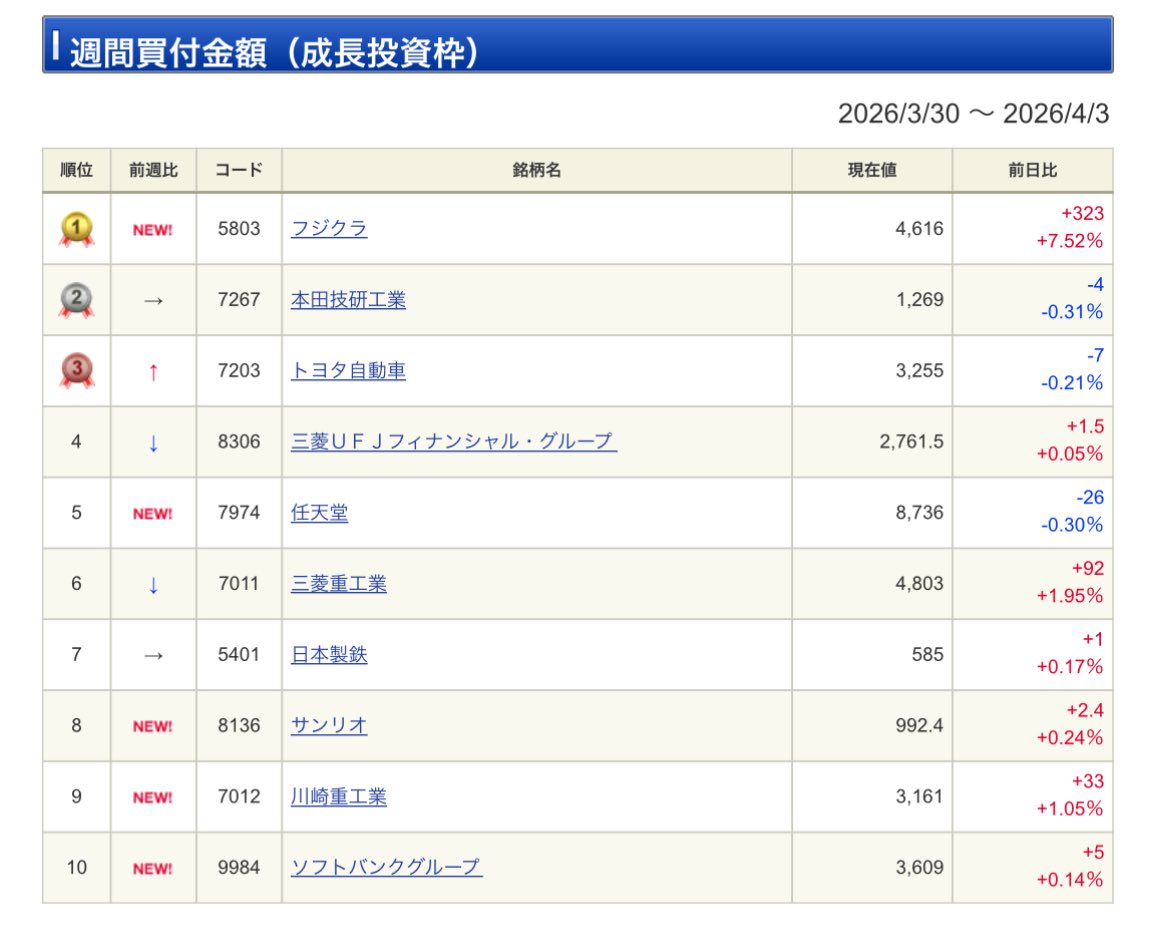Click the NEW! badge in ソフトバンクグループ row
This screenshot has height=933, width=1152.
(x=153, y=868)
